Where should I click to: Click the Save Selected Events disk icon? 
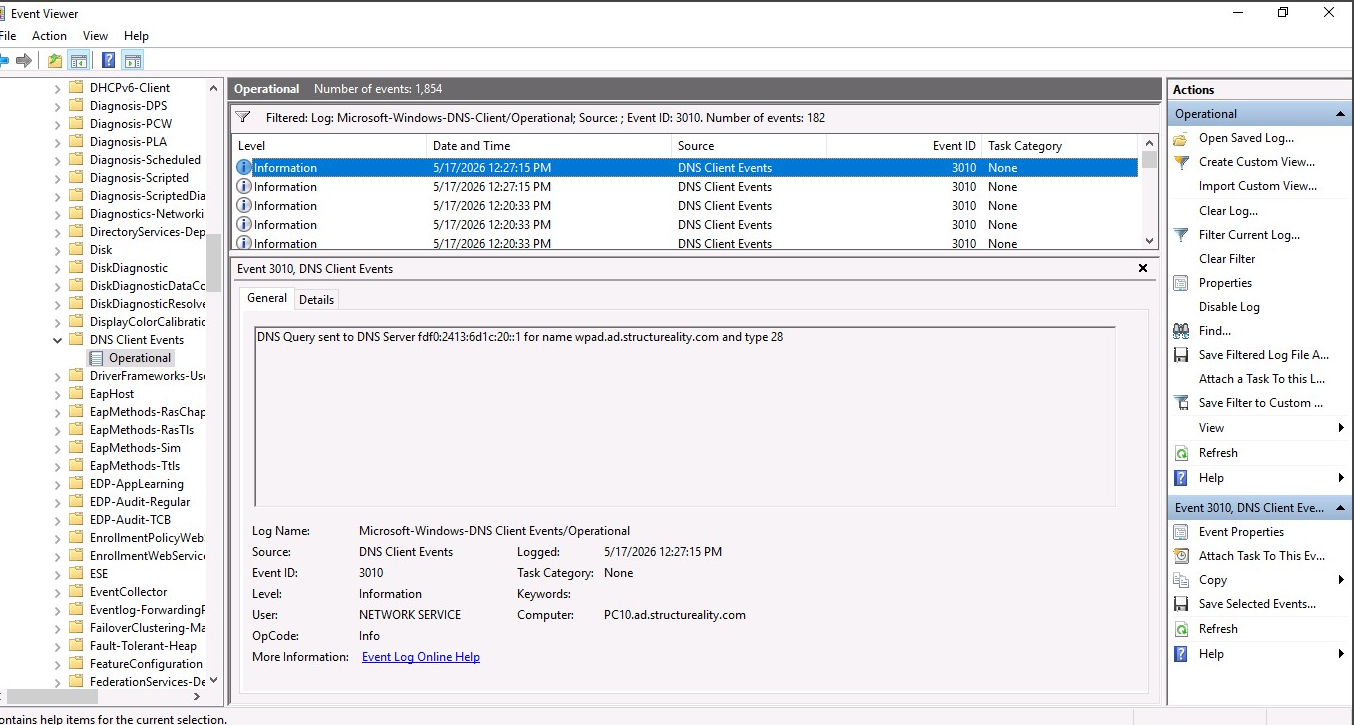coord(1181,604)
